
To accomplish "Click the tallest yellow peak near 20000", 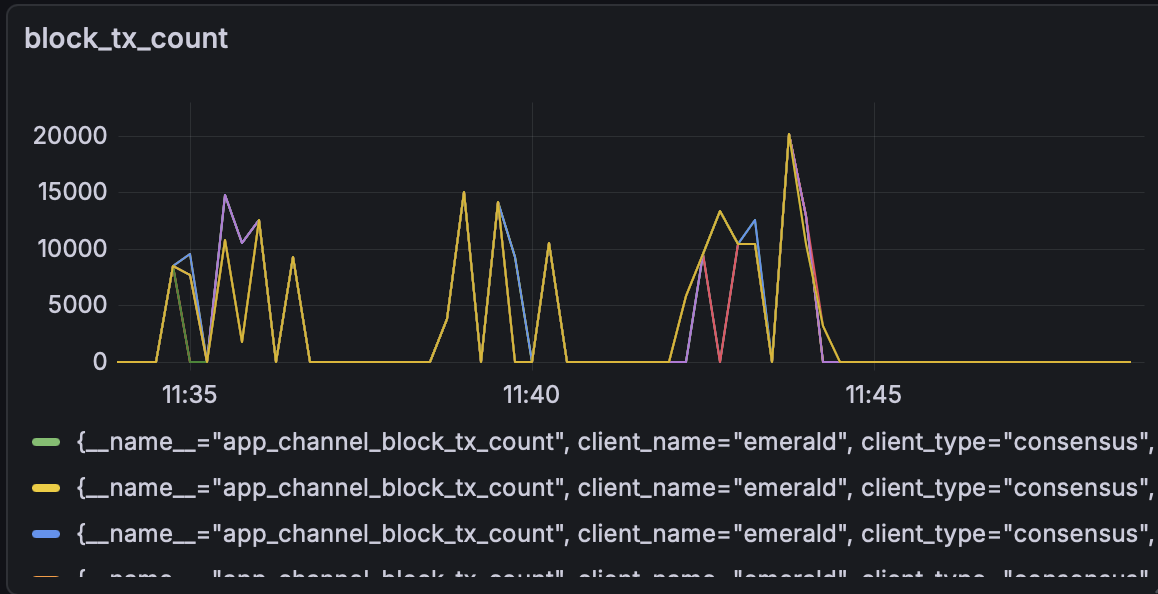I will coord(789,135).
